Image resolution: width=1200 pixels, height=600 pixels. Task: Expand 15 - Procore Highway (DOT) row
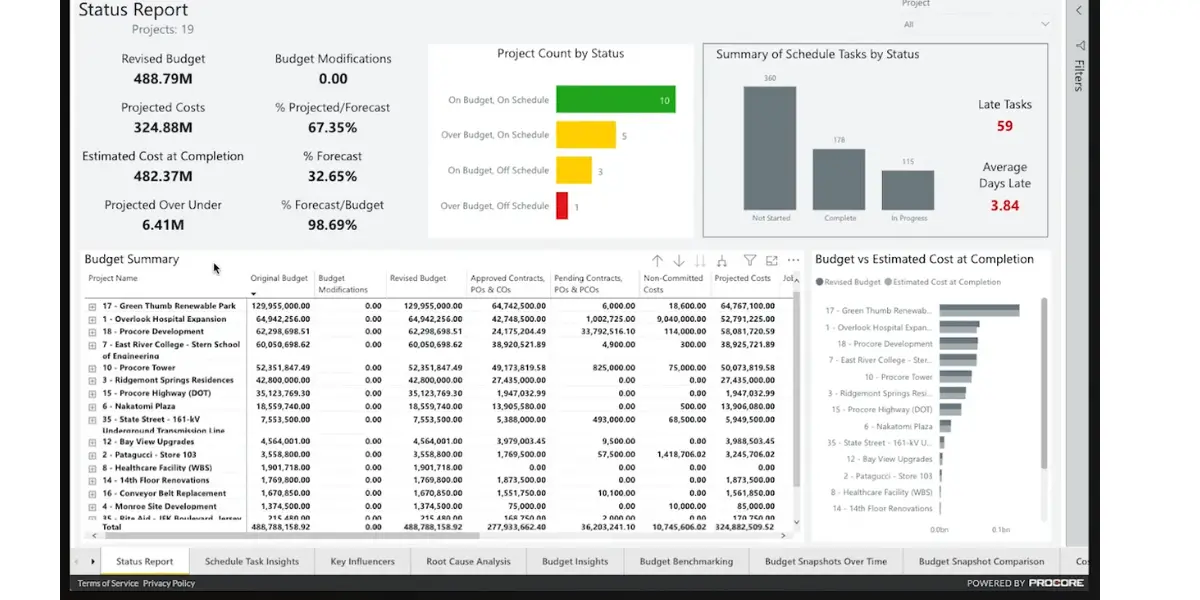point(92,393)
